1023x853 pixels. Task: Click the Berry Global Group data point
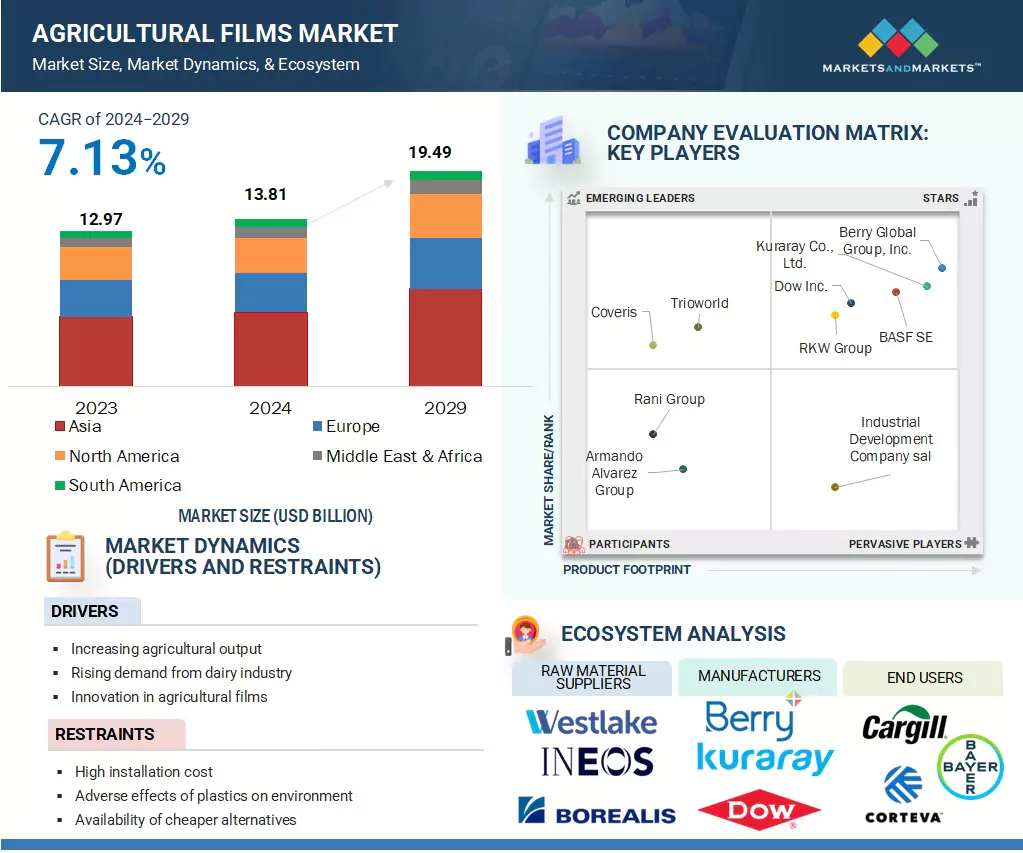click(x=942, y=268)
